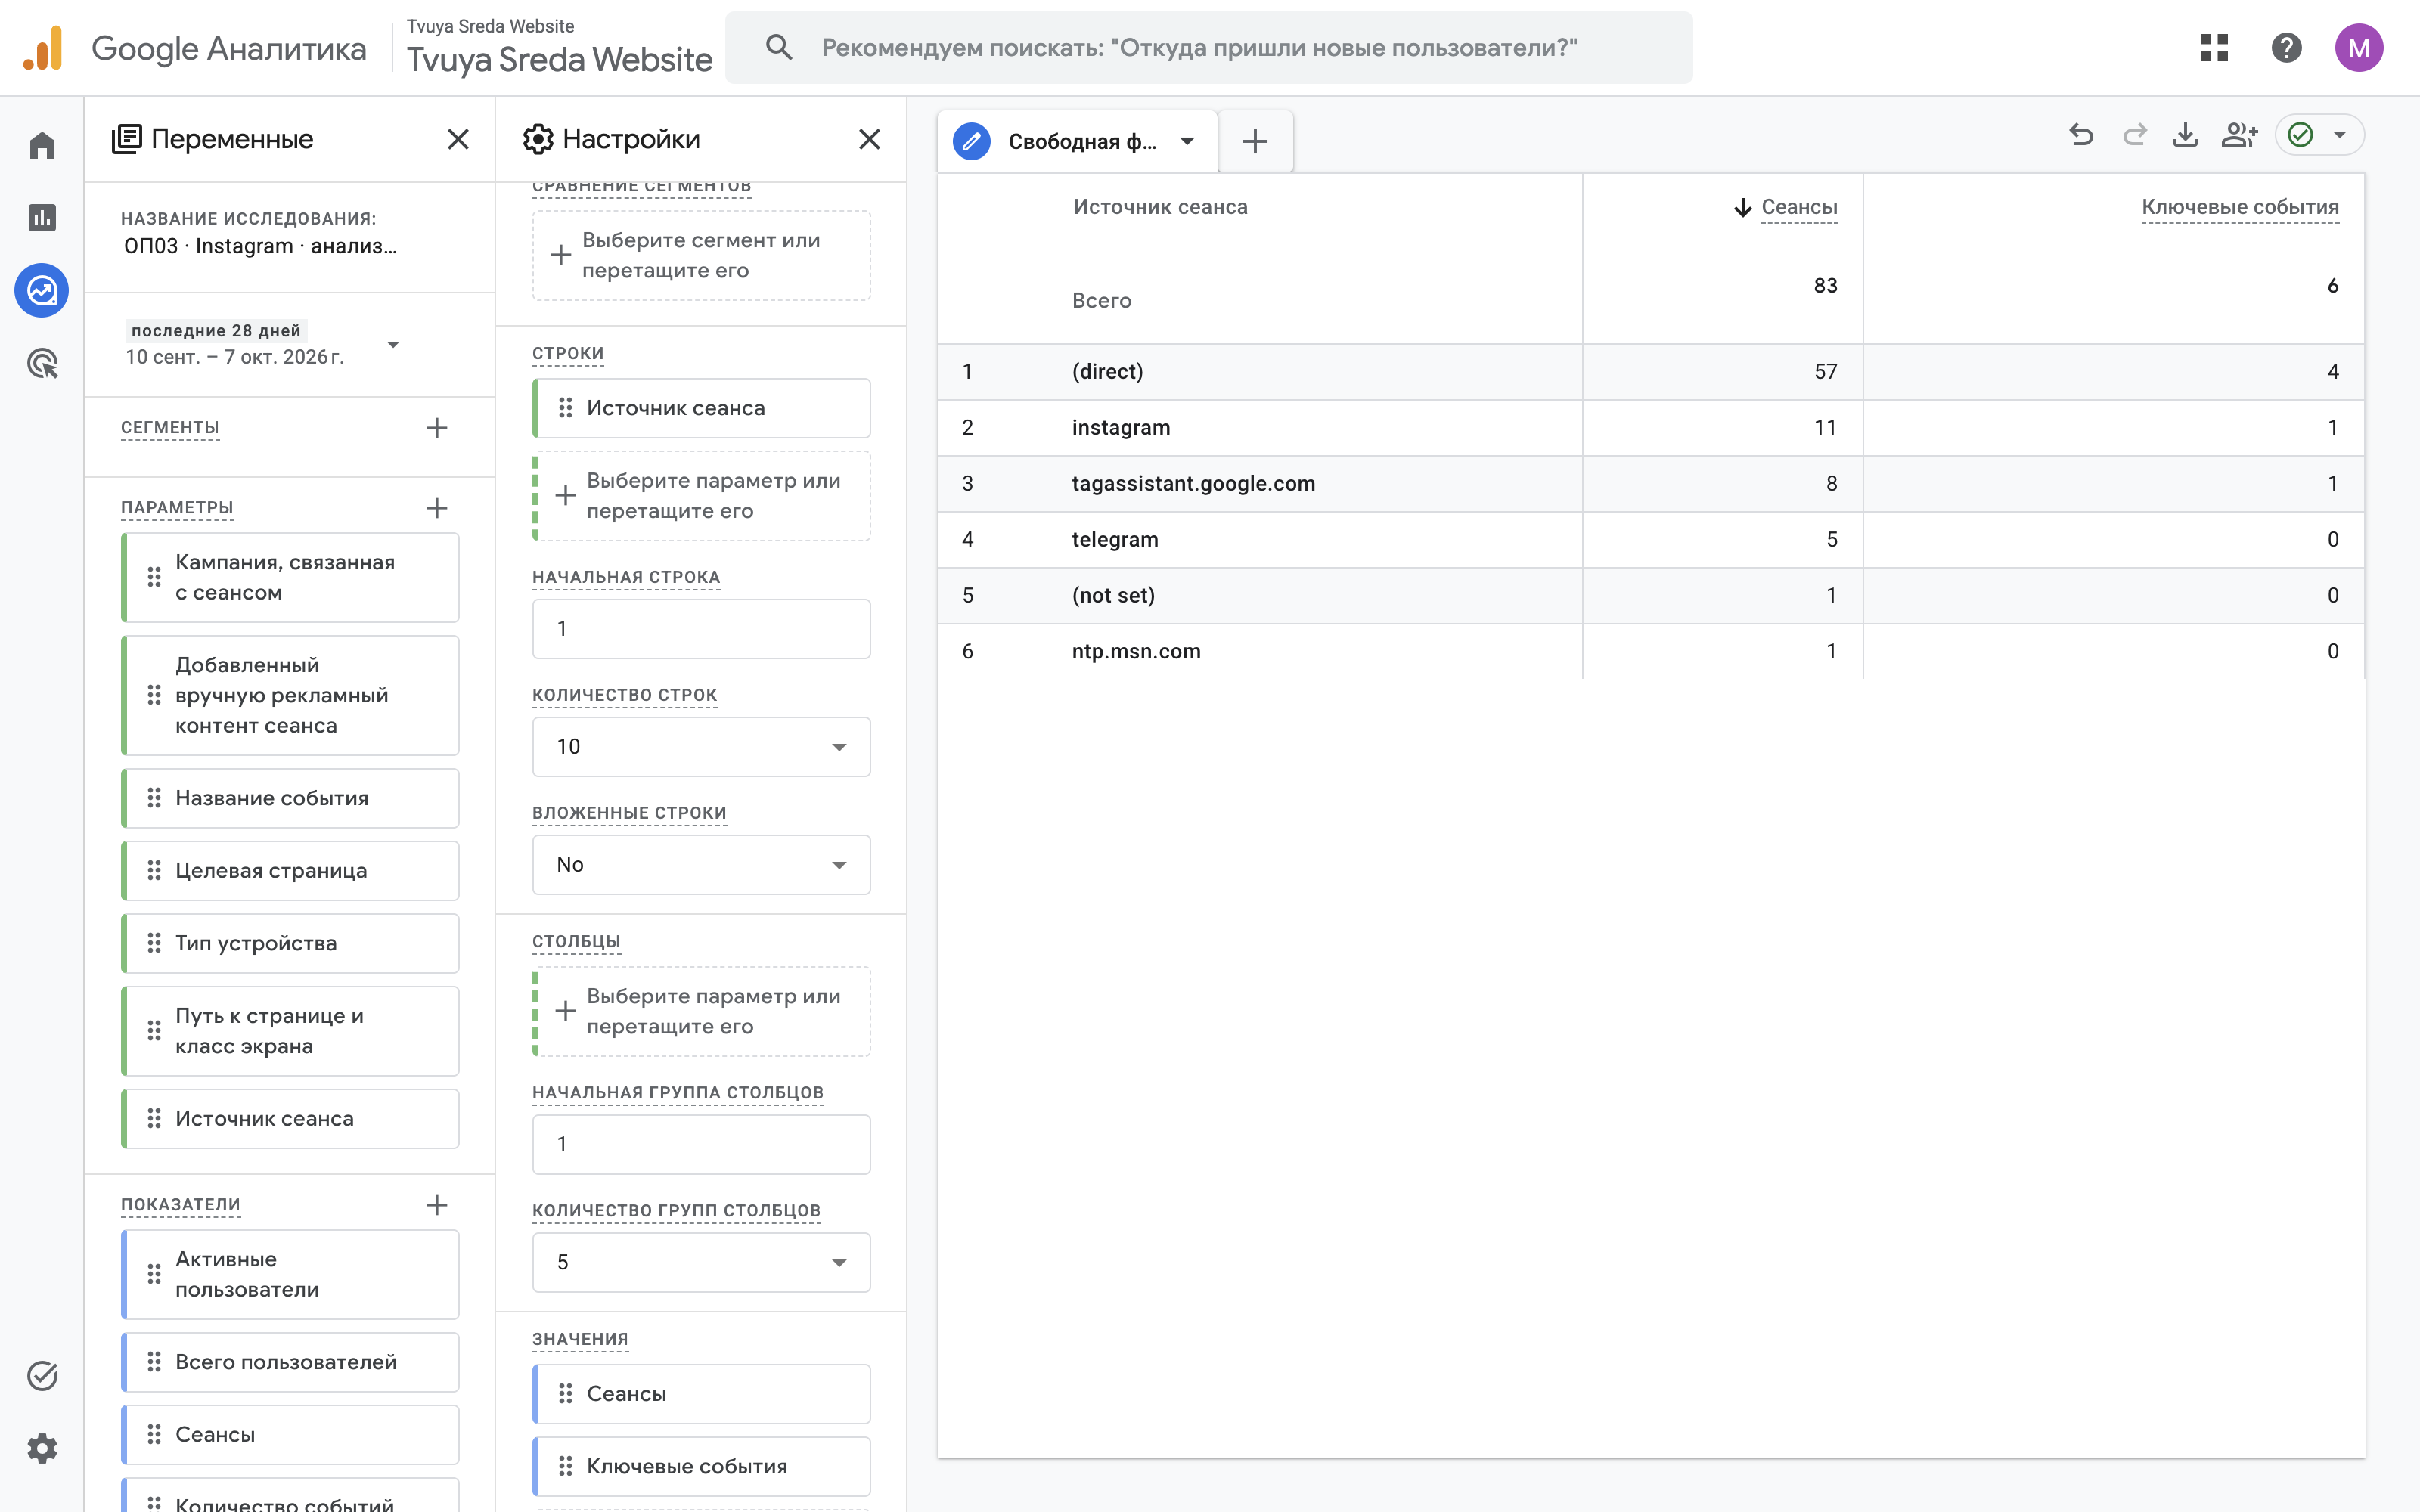Select the Тип устройства parameter chip
Image resolution: width=2420 pixels, height=1512 pixels.
pyautogui.click(x=290, y=943)
